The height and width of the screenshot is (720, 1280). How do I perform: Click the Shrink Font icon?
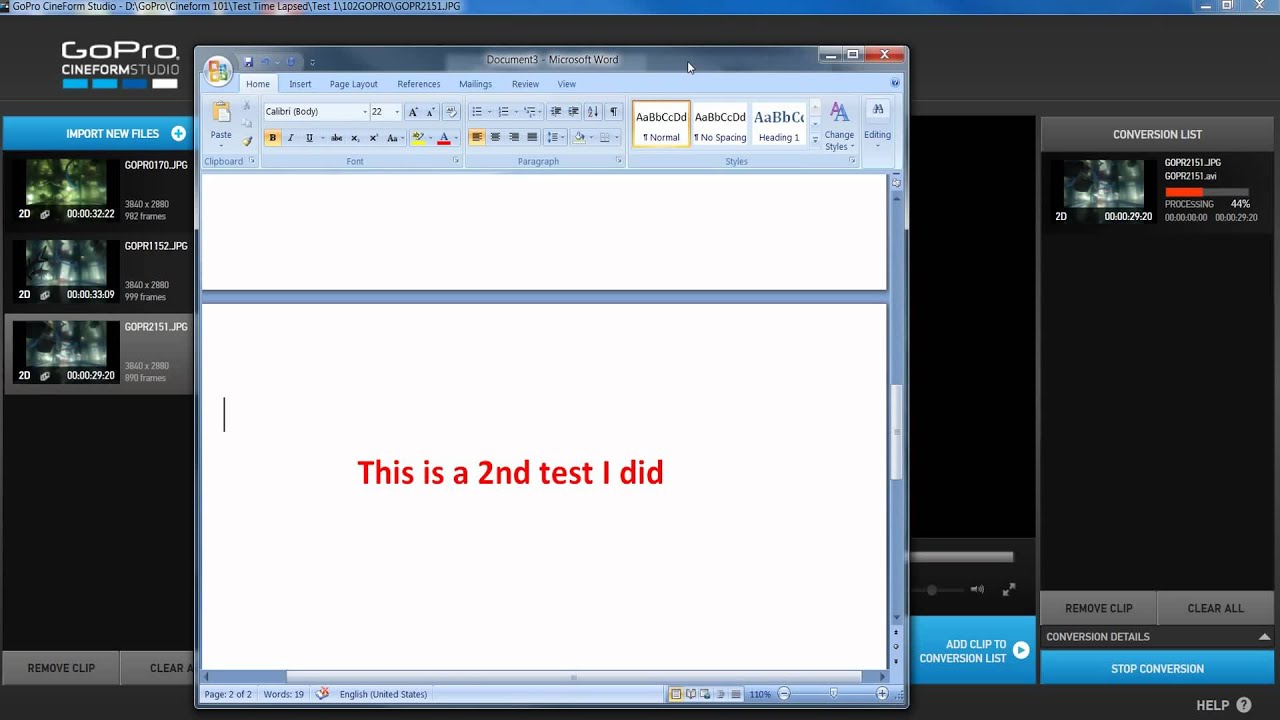point(431,112)
